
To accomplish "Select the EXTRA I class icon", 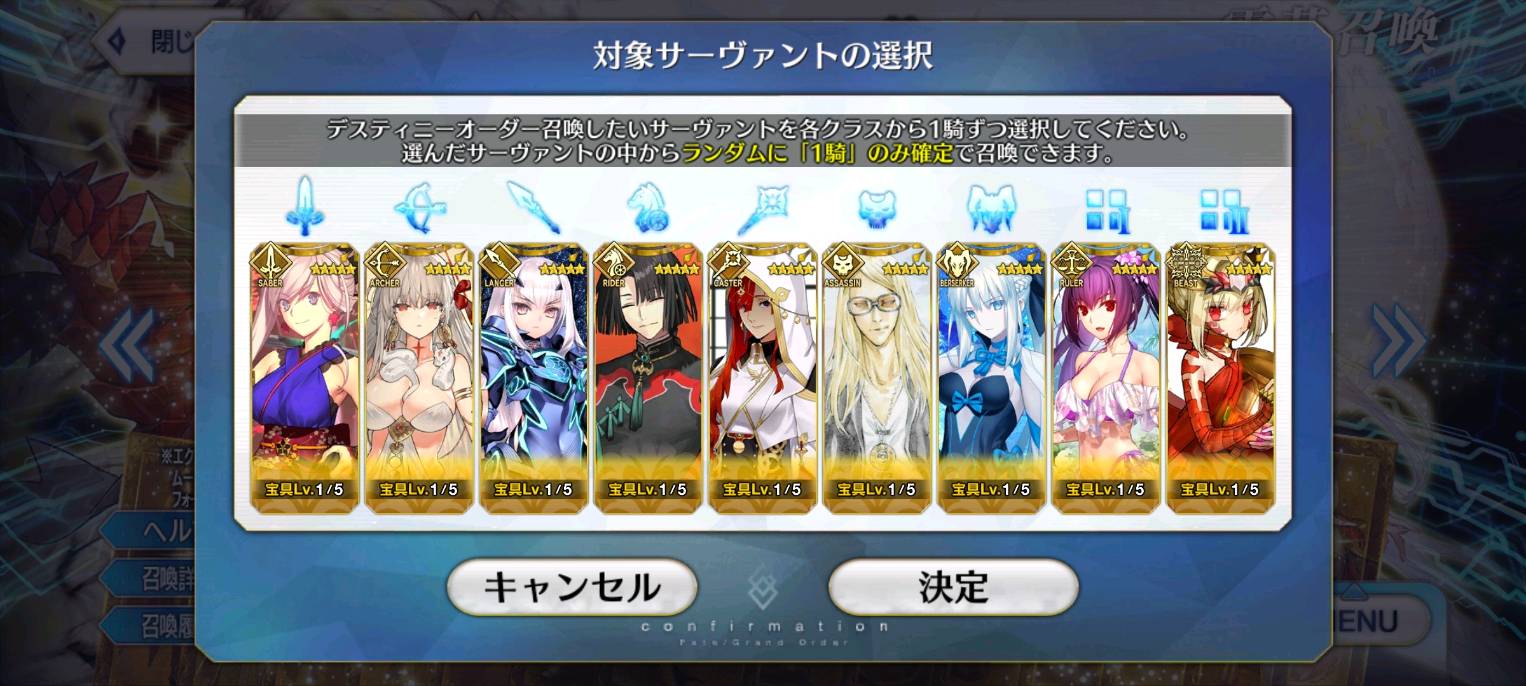I will pyautogui.click(x=1107, y=207).
